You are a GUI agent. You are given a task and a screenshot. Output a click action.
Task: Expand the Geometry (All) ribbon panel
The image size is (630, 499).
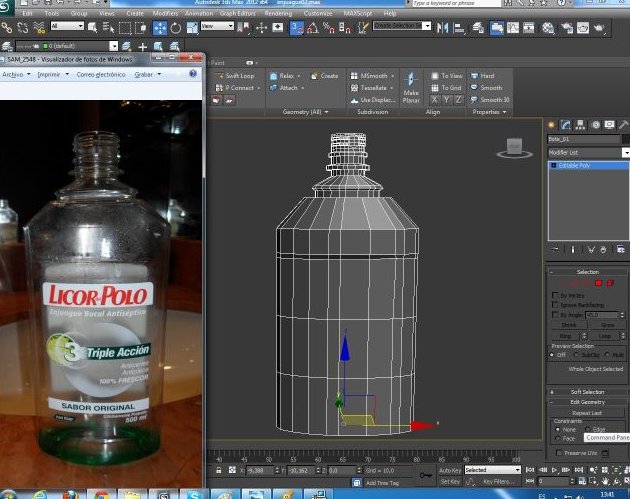pos(305,112)
